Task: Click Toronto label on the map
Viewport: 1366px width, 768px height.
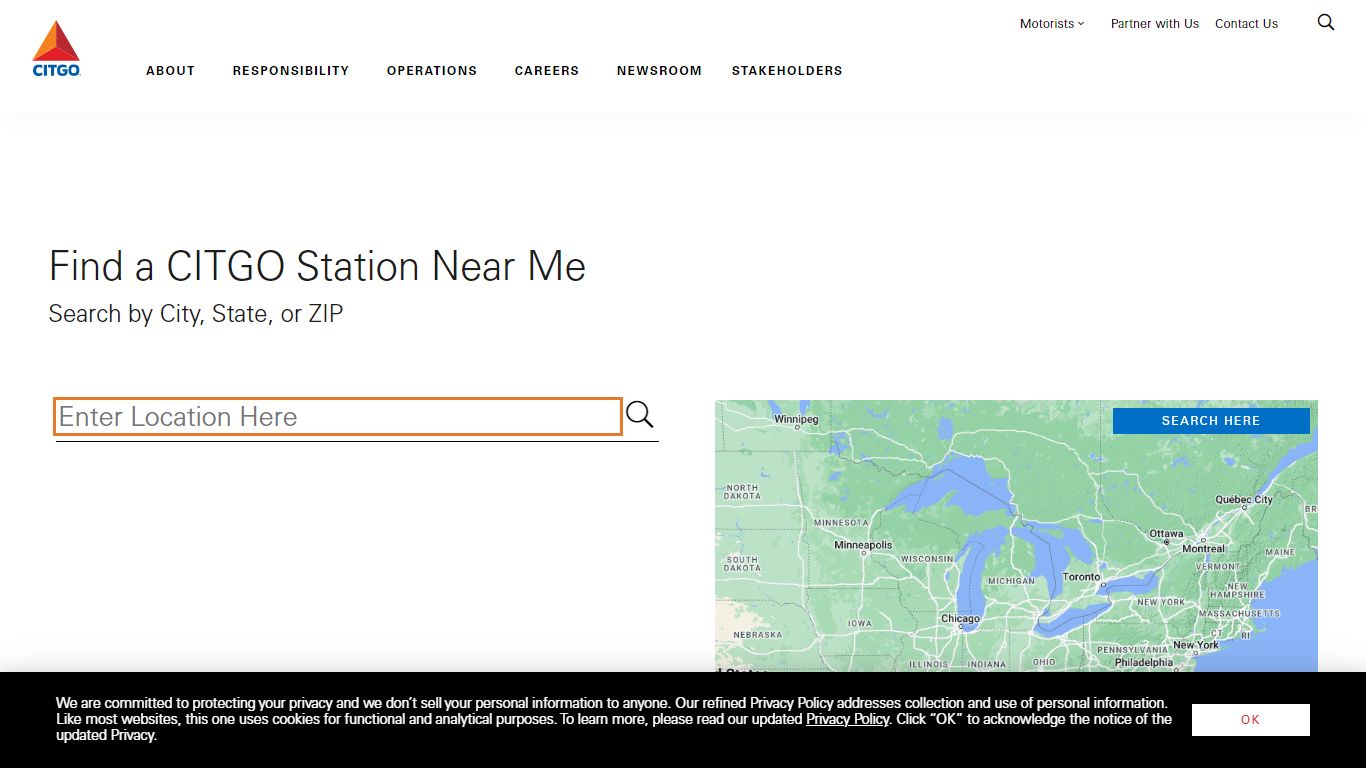Action: coord(1081,577)
